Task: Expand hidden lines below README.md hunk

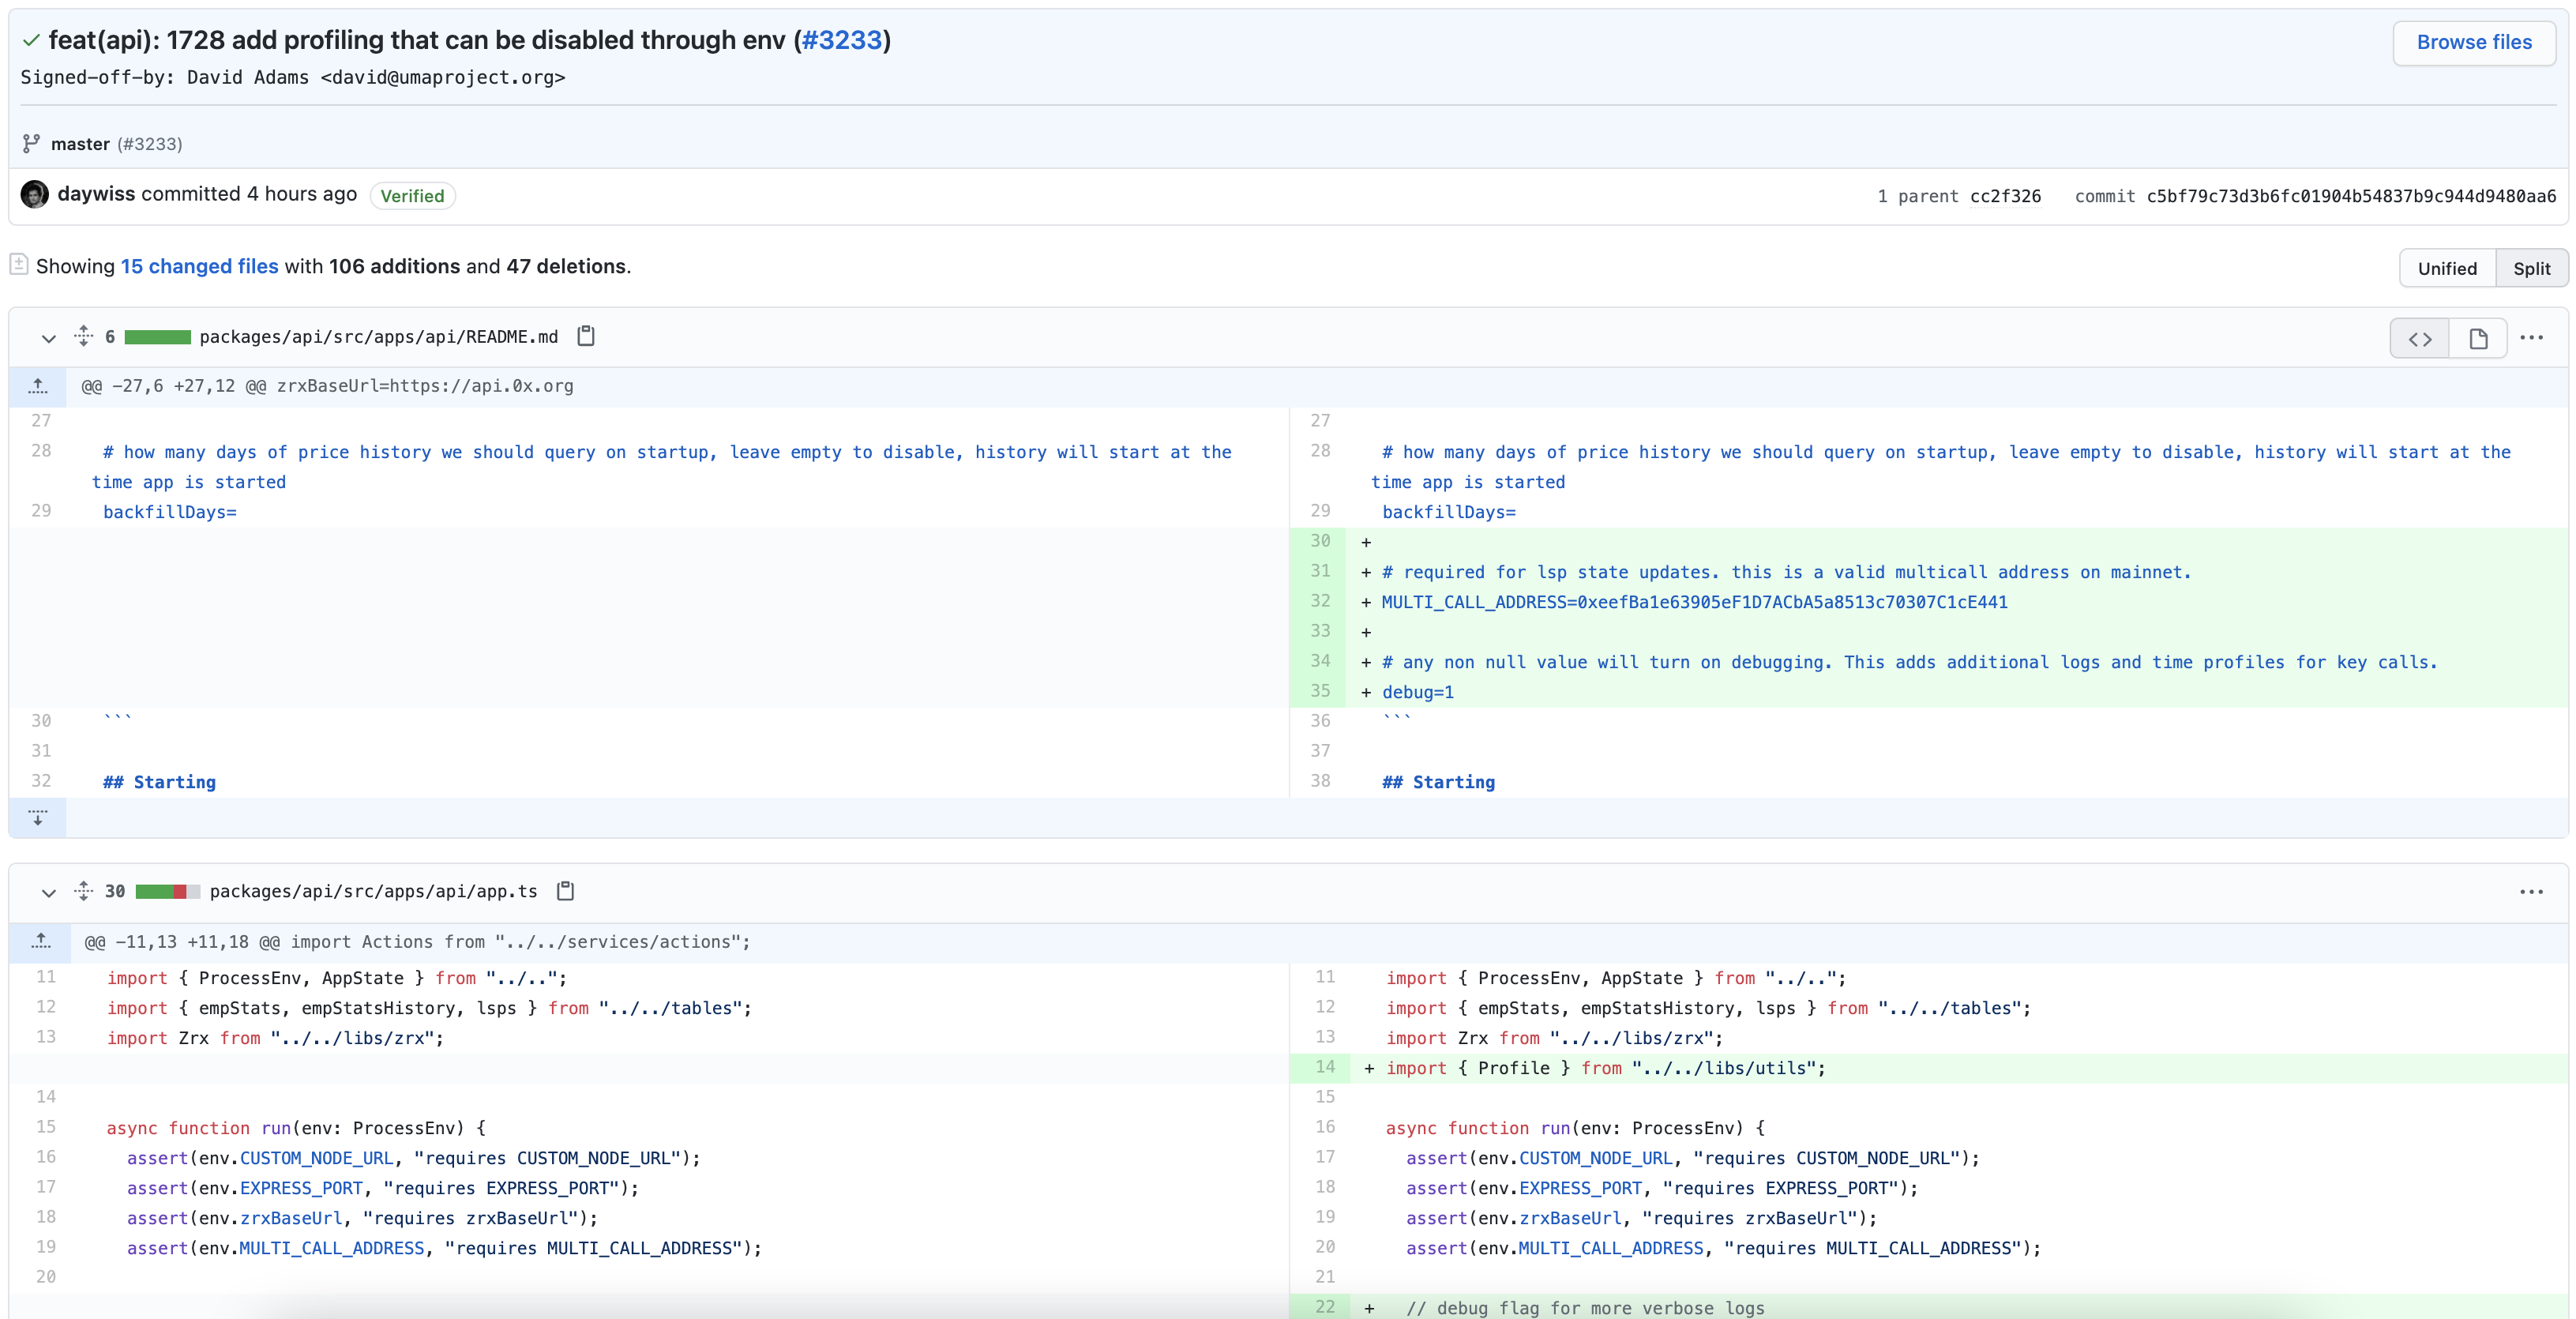Action: pos(38,817)
